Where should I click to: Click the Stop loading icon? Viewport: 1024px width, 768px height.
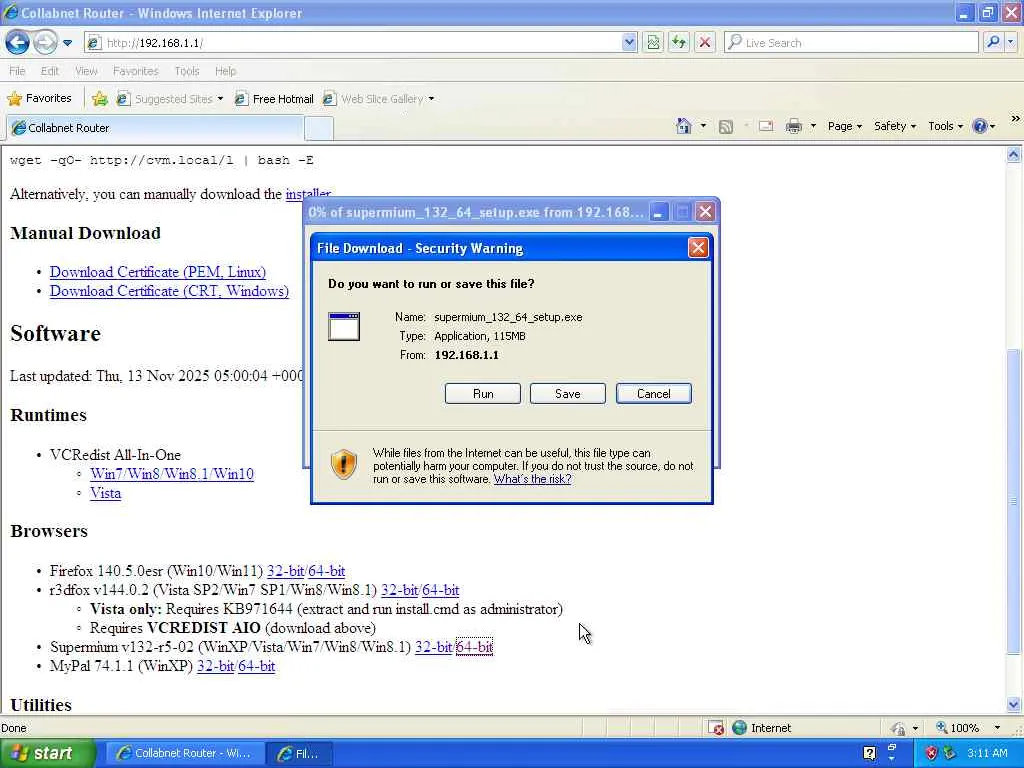point(705,43)
